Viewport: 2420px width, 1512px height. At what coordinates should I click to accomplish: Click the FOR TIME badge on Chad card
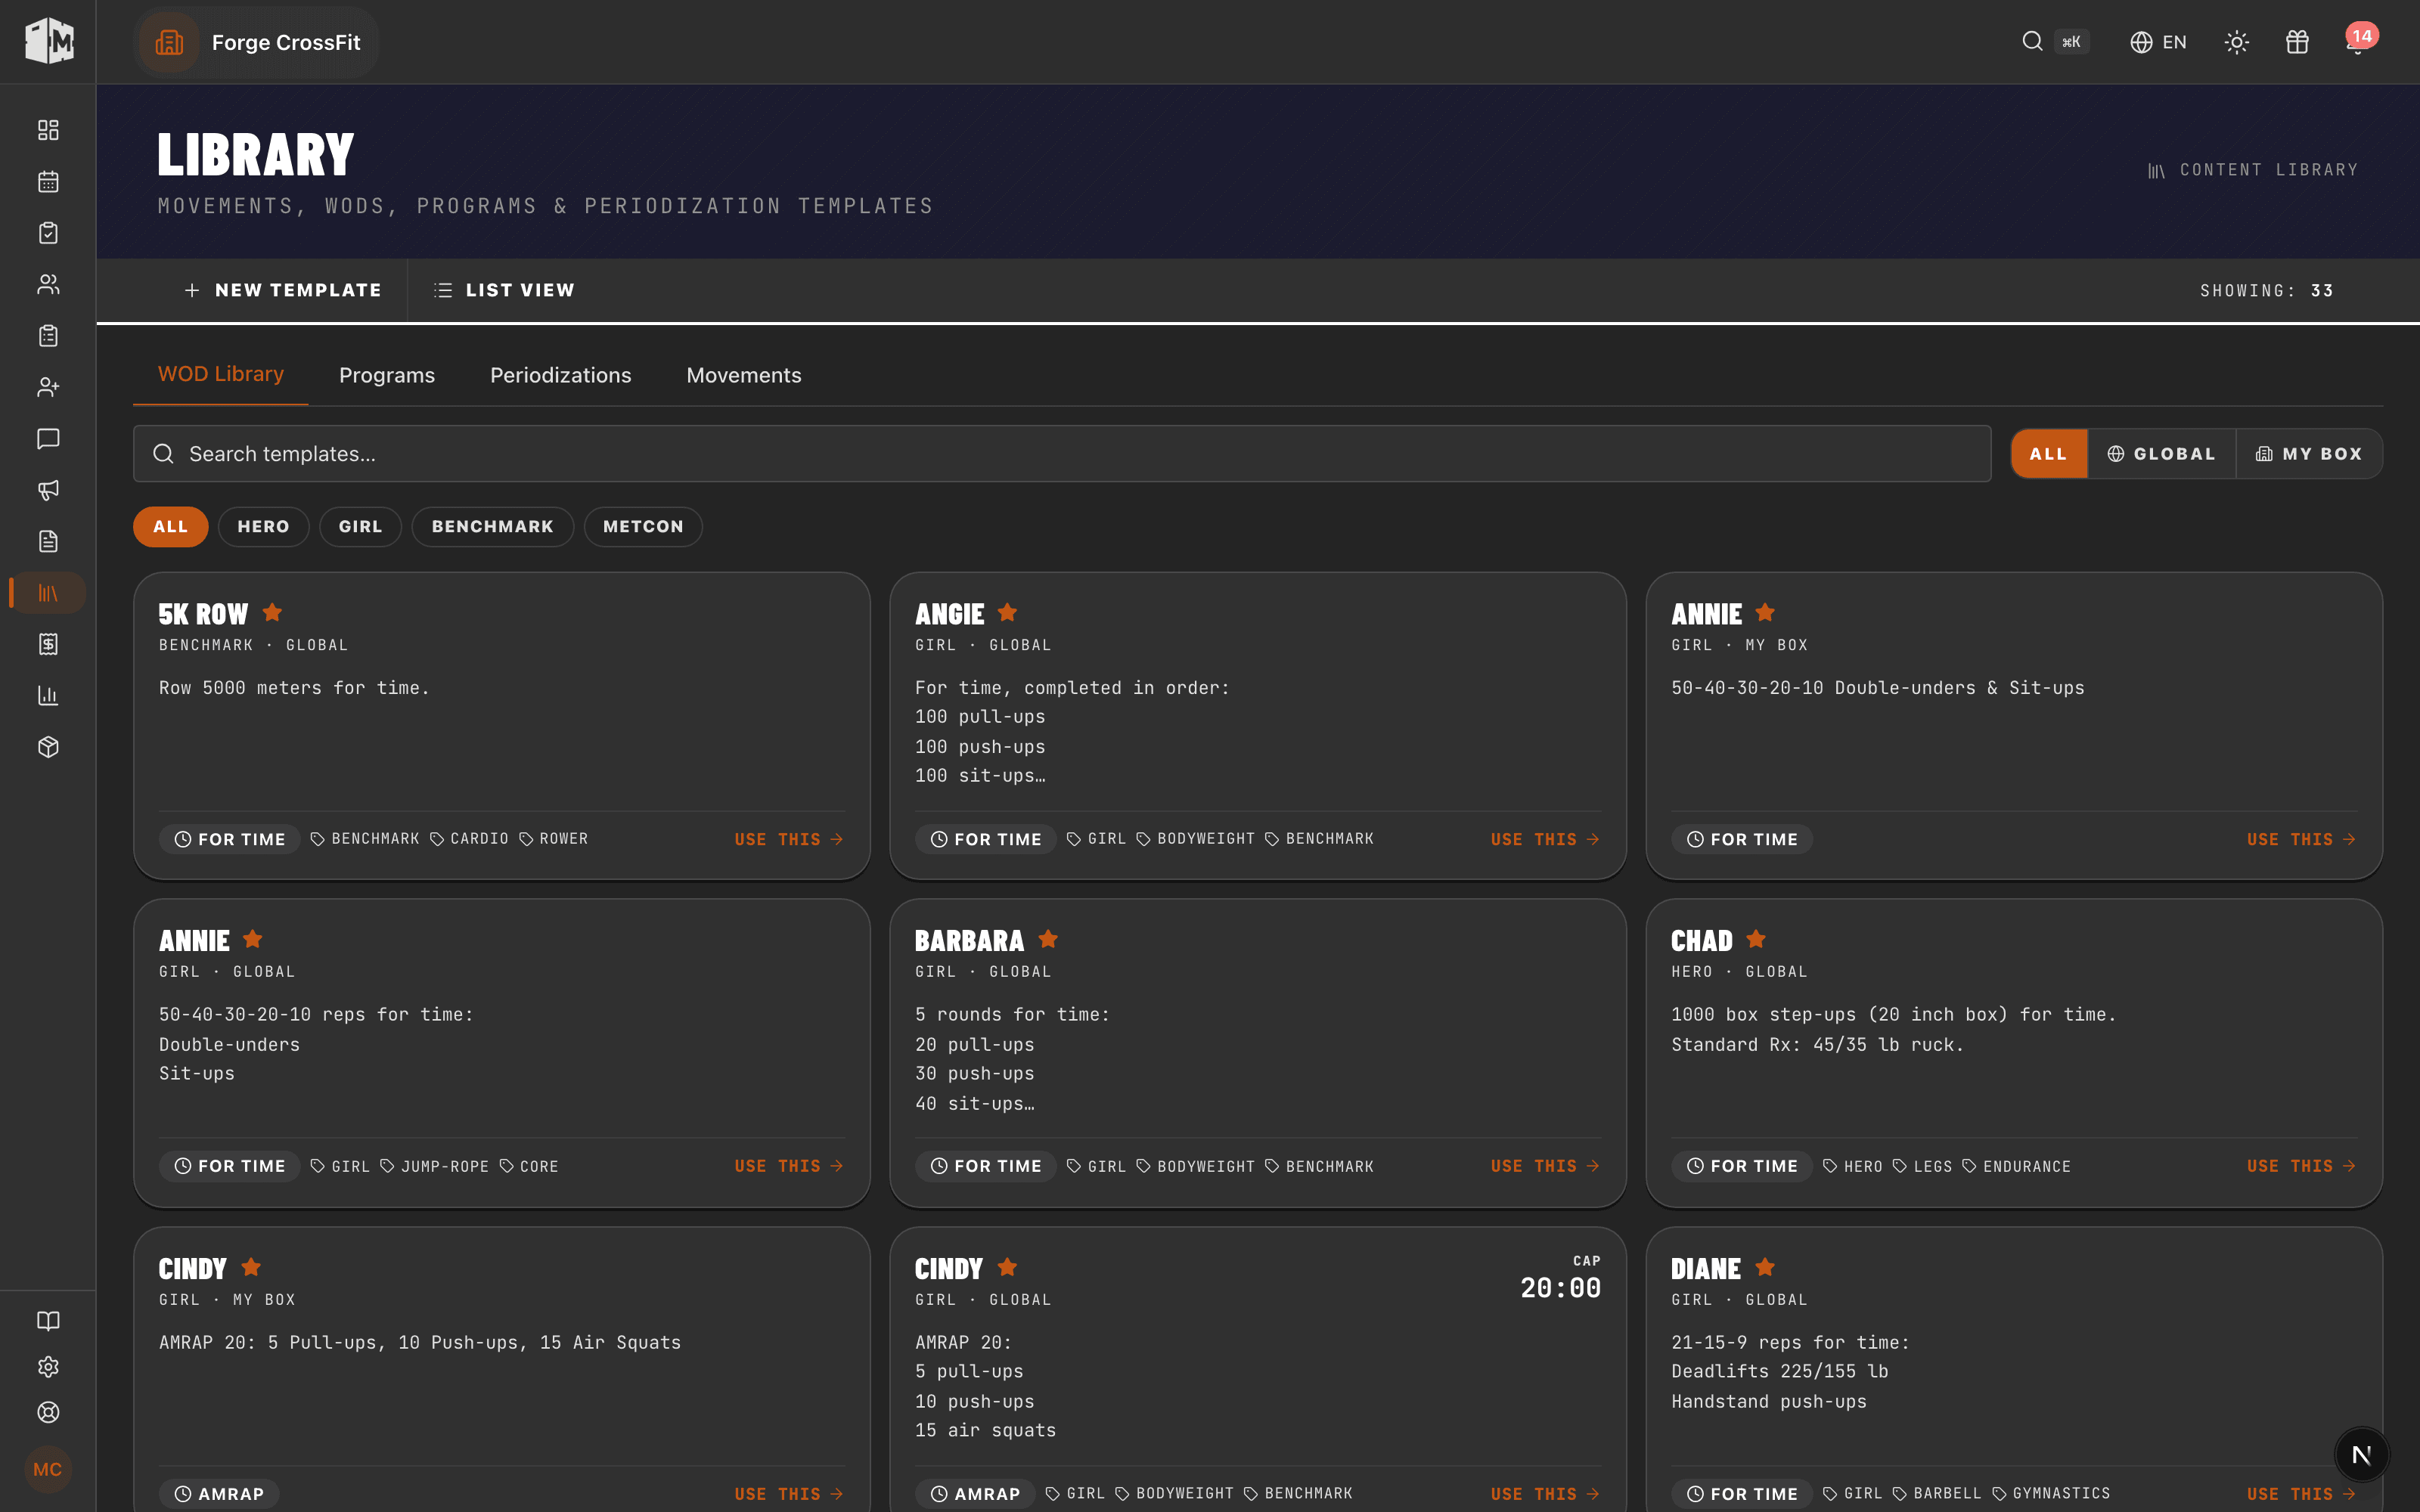(x=1742, y=1166)
